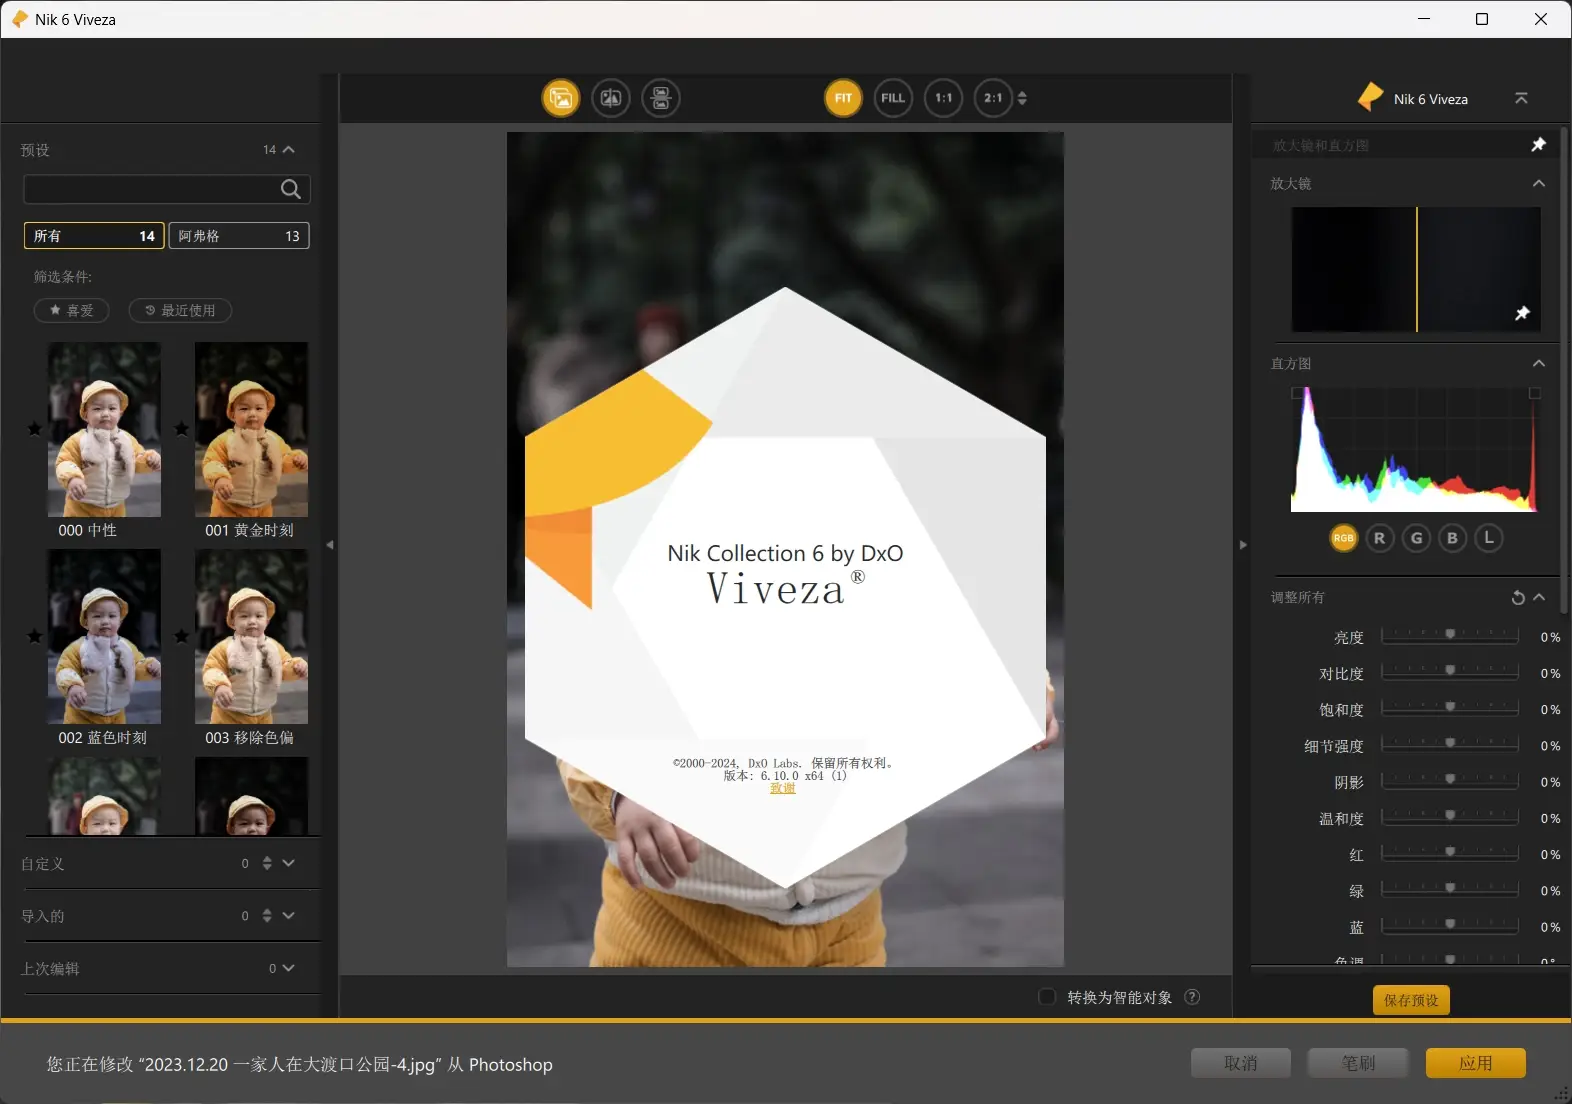Adjust the 亮度 brightness slider
This screenshot has width=1572, height=1104.
1450,636
